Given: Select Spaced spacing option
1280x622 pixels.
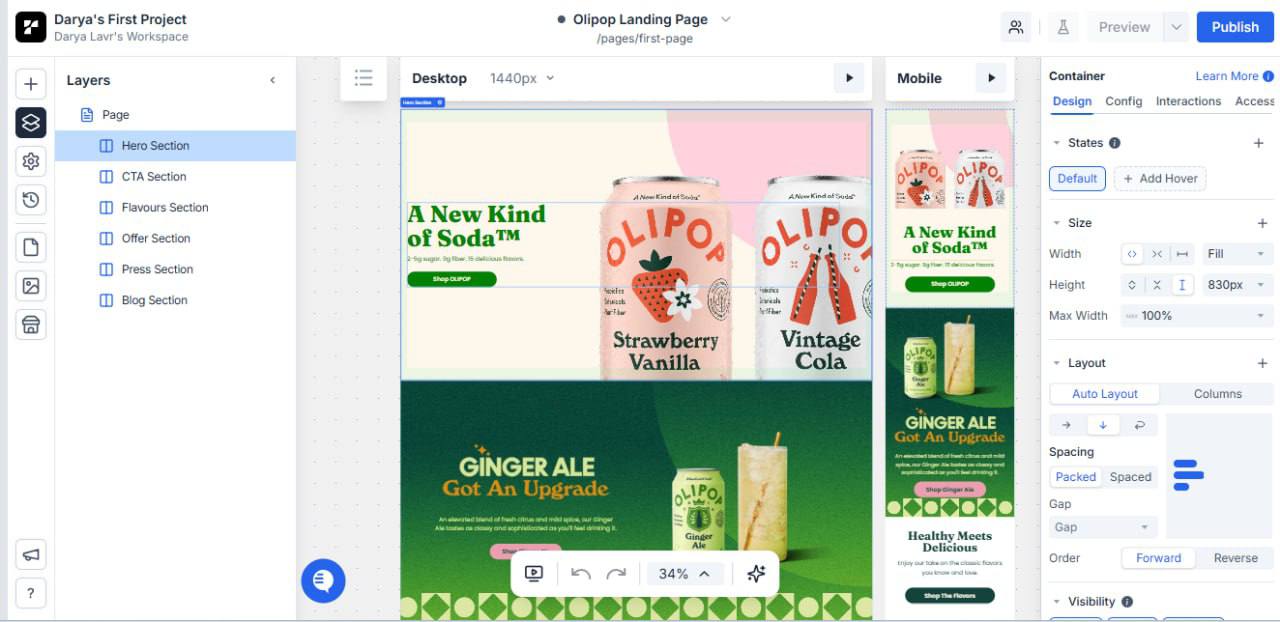Looking at the screenshot, I should coord(1130,477).
